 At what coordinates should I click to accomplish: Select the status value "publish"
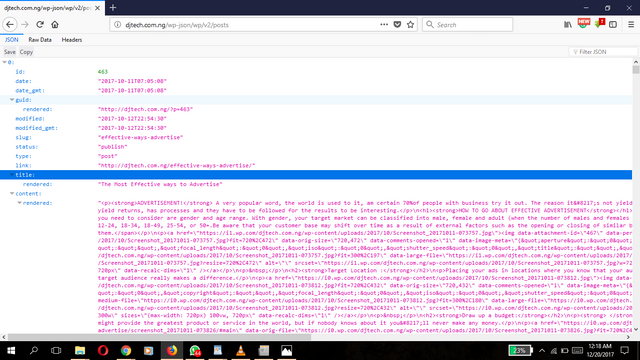click(113, 147)
